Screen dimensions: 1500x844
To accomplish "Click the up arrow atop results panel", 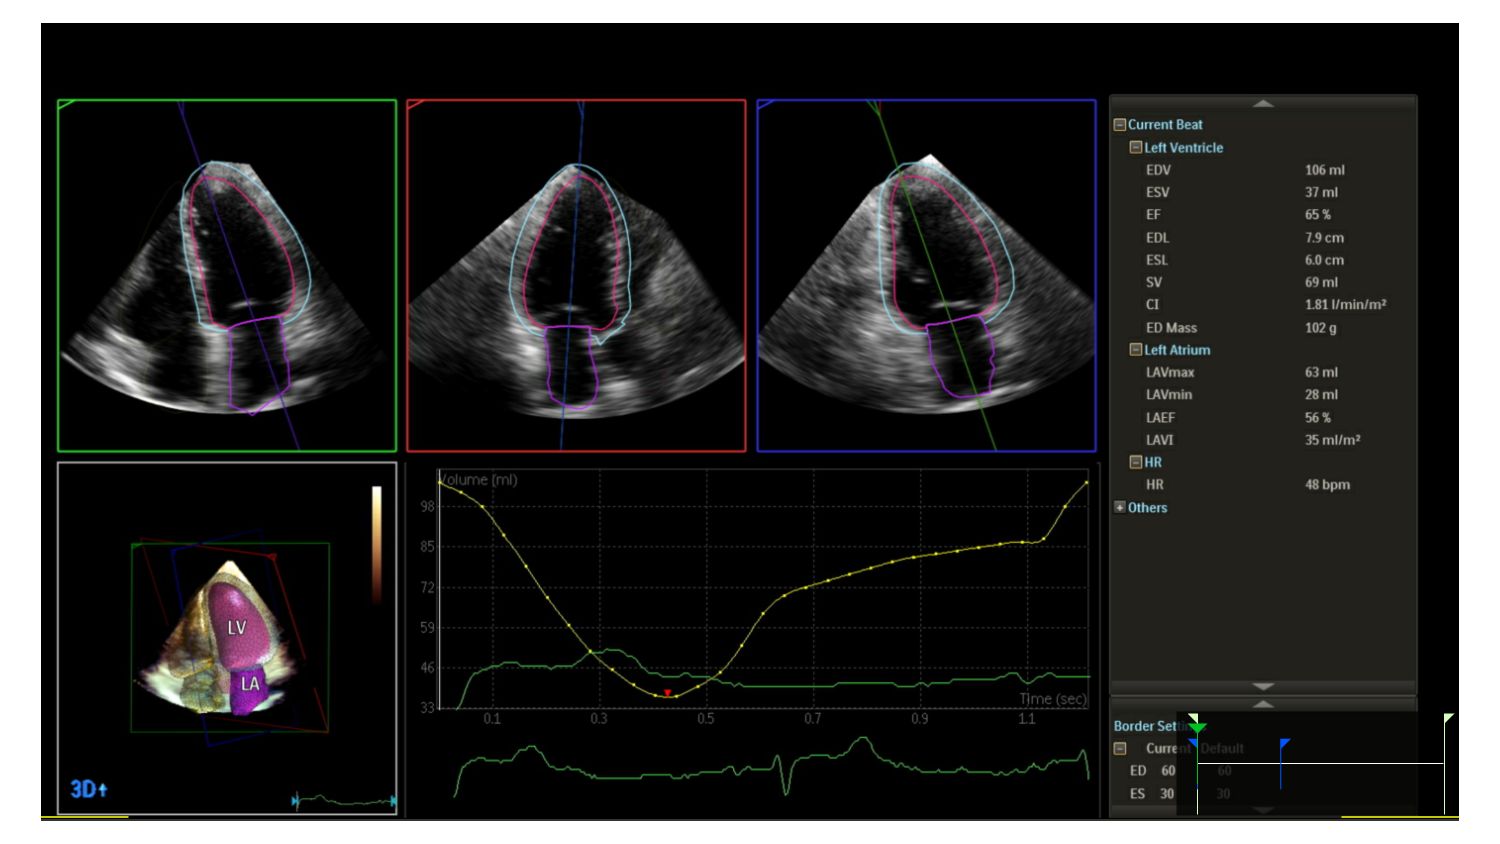I will click(x=1263, y=103).
